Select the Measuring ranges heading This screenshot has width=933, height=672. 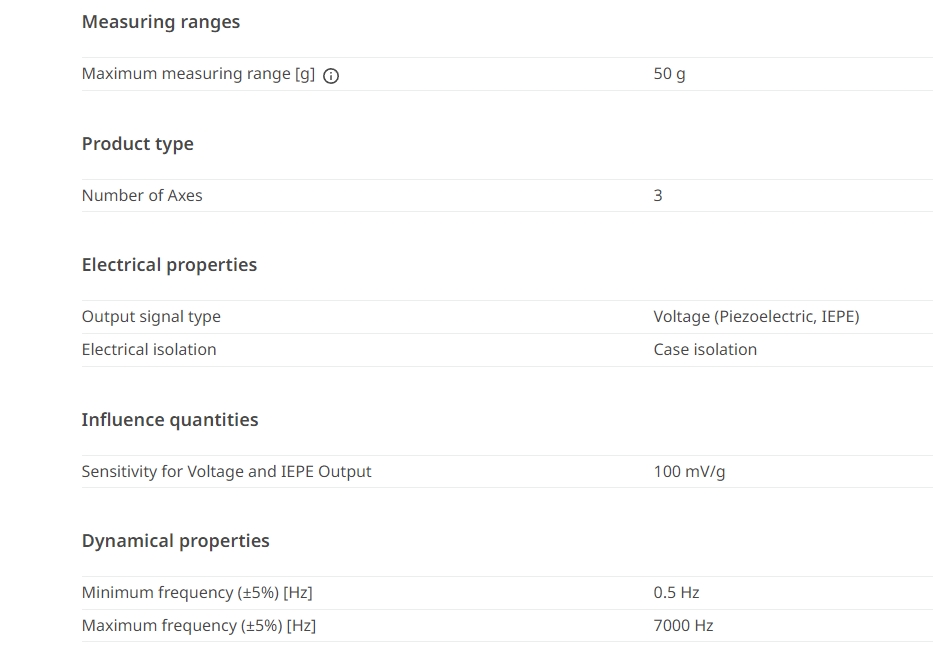coord(161,22)
